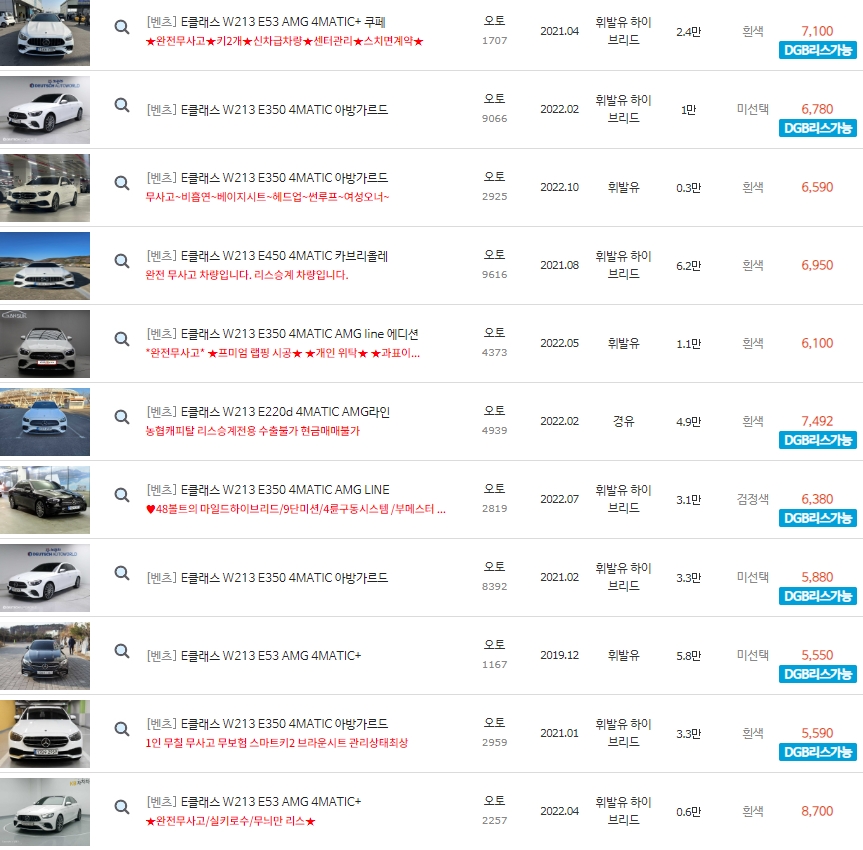Click price 6,950

817,265
